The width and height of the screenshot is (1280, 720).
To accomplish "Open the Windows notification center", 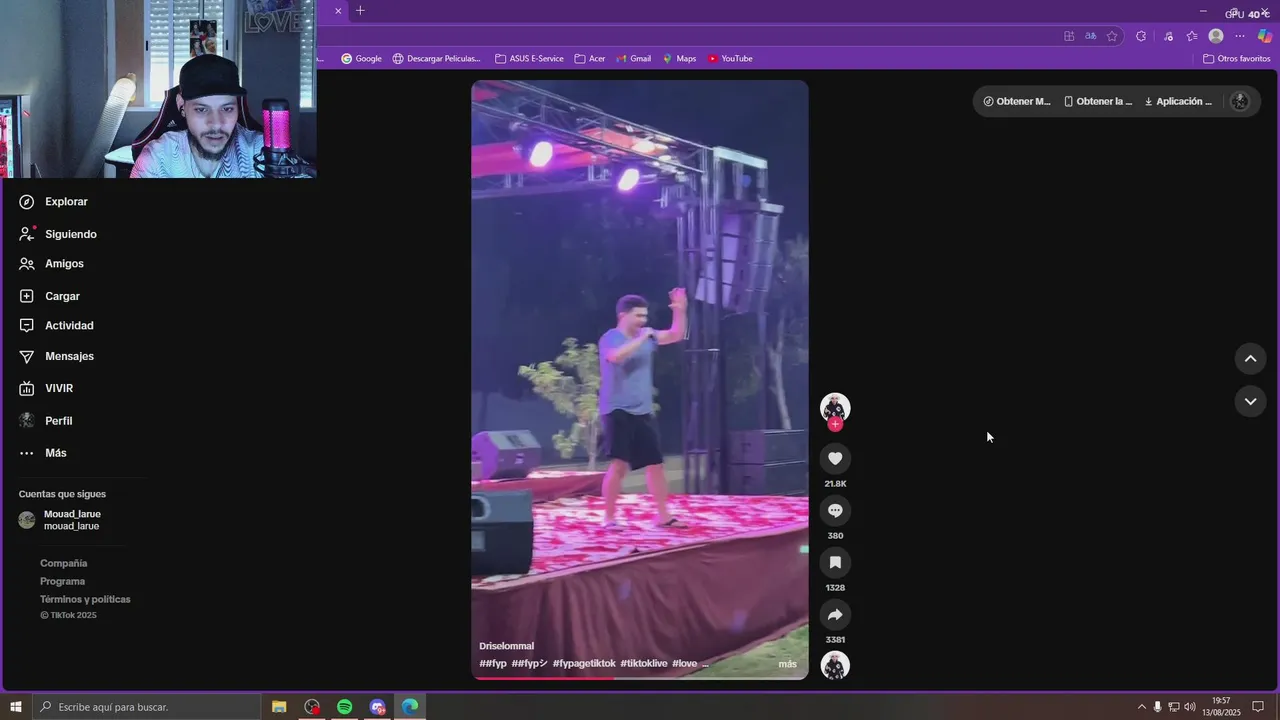I will [x=1258, y=707].
